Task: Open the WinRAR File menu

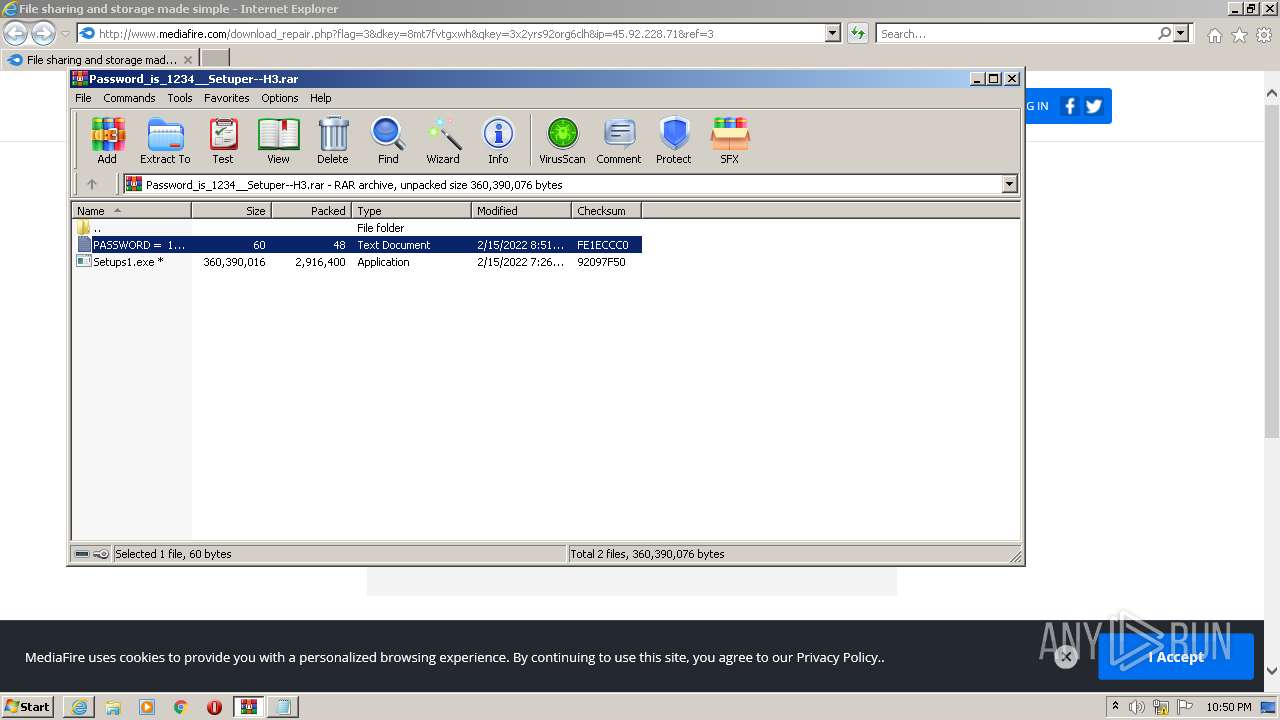Action: click(83, 98)
